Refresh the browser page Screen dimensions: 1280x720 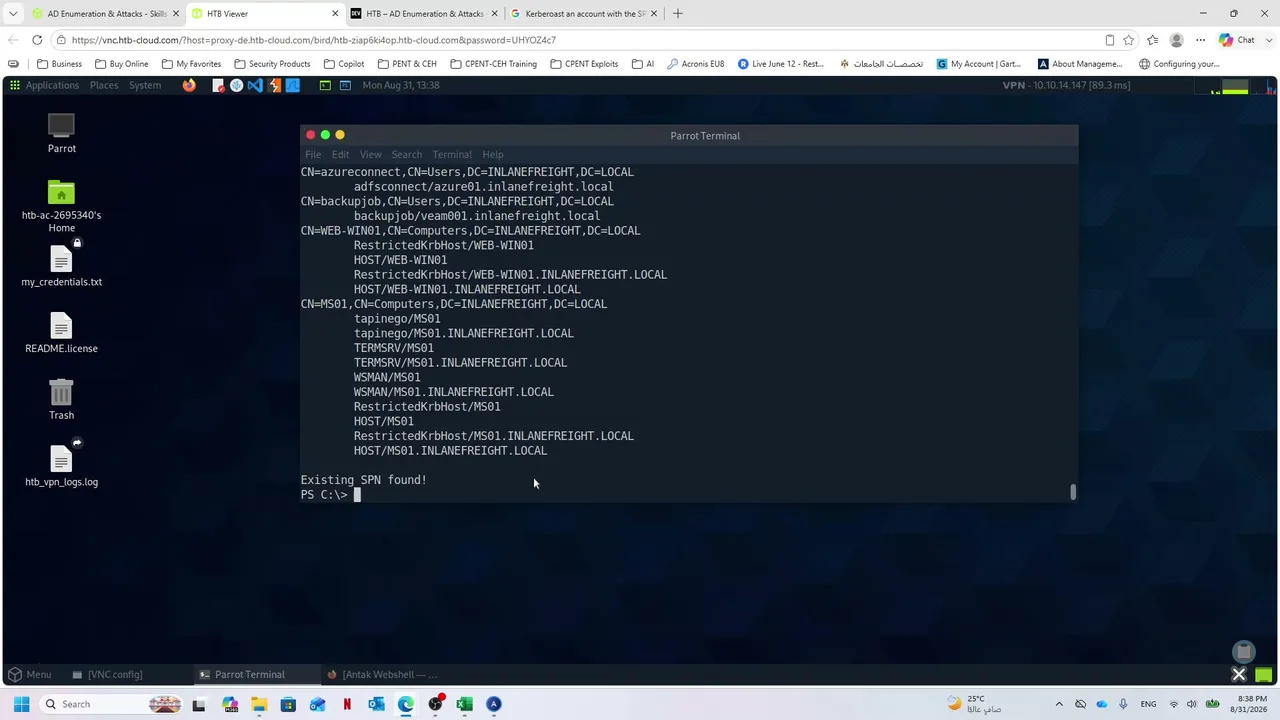[37, 40]
